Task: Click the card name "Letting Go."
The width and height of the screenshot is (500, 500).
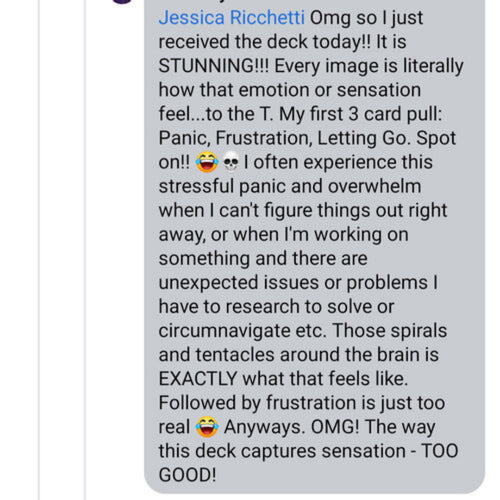Action: pyautogui.click(x=364, y=138)
